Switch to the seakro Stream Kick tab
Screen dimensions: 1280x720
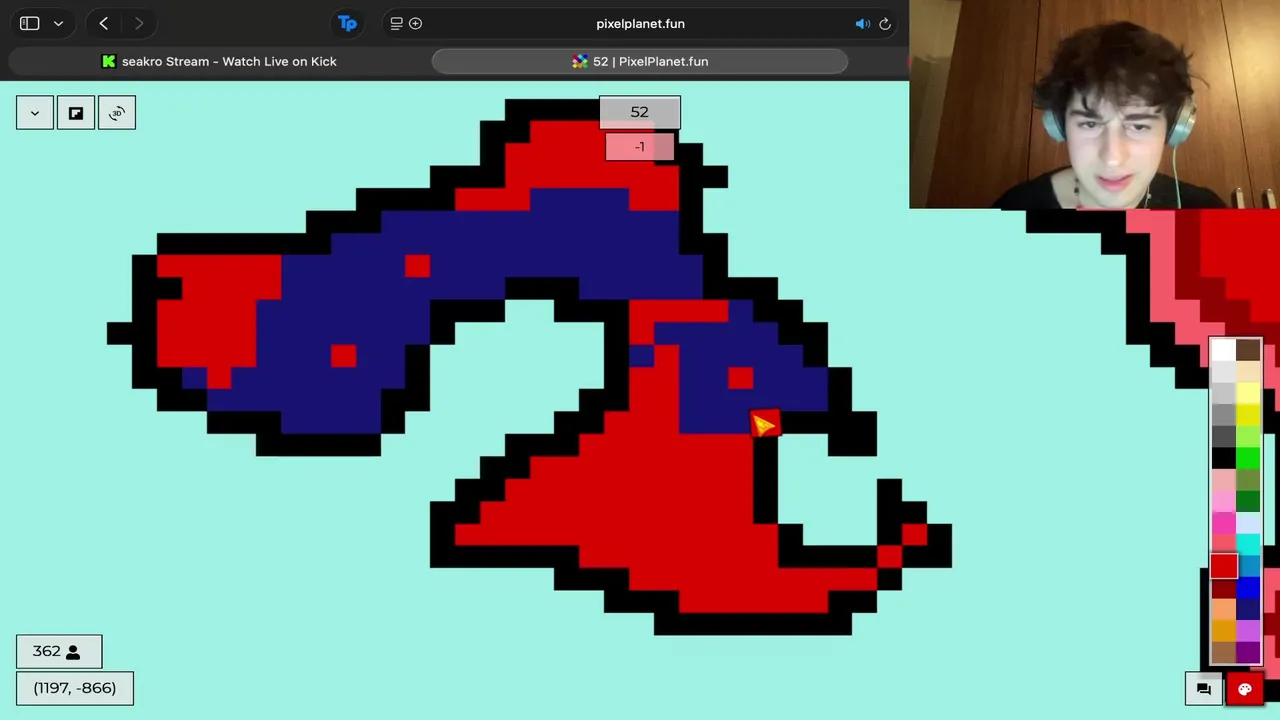[x=219, y=61]
